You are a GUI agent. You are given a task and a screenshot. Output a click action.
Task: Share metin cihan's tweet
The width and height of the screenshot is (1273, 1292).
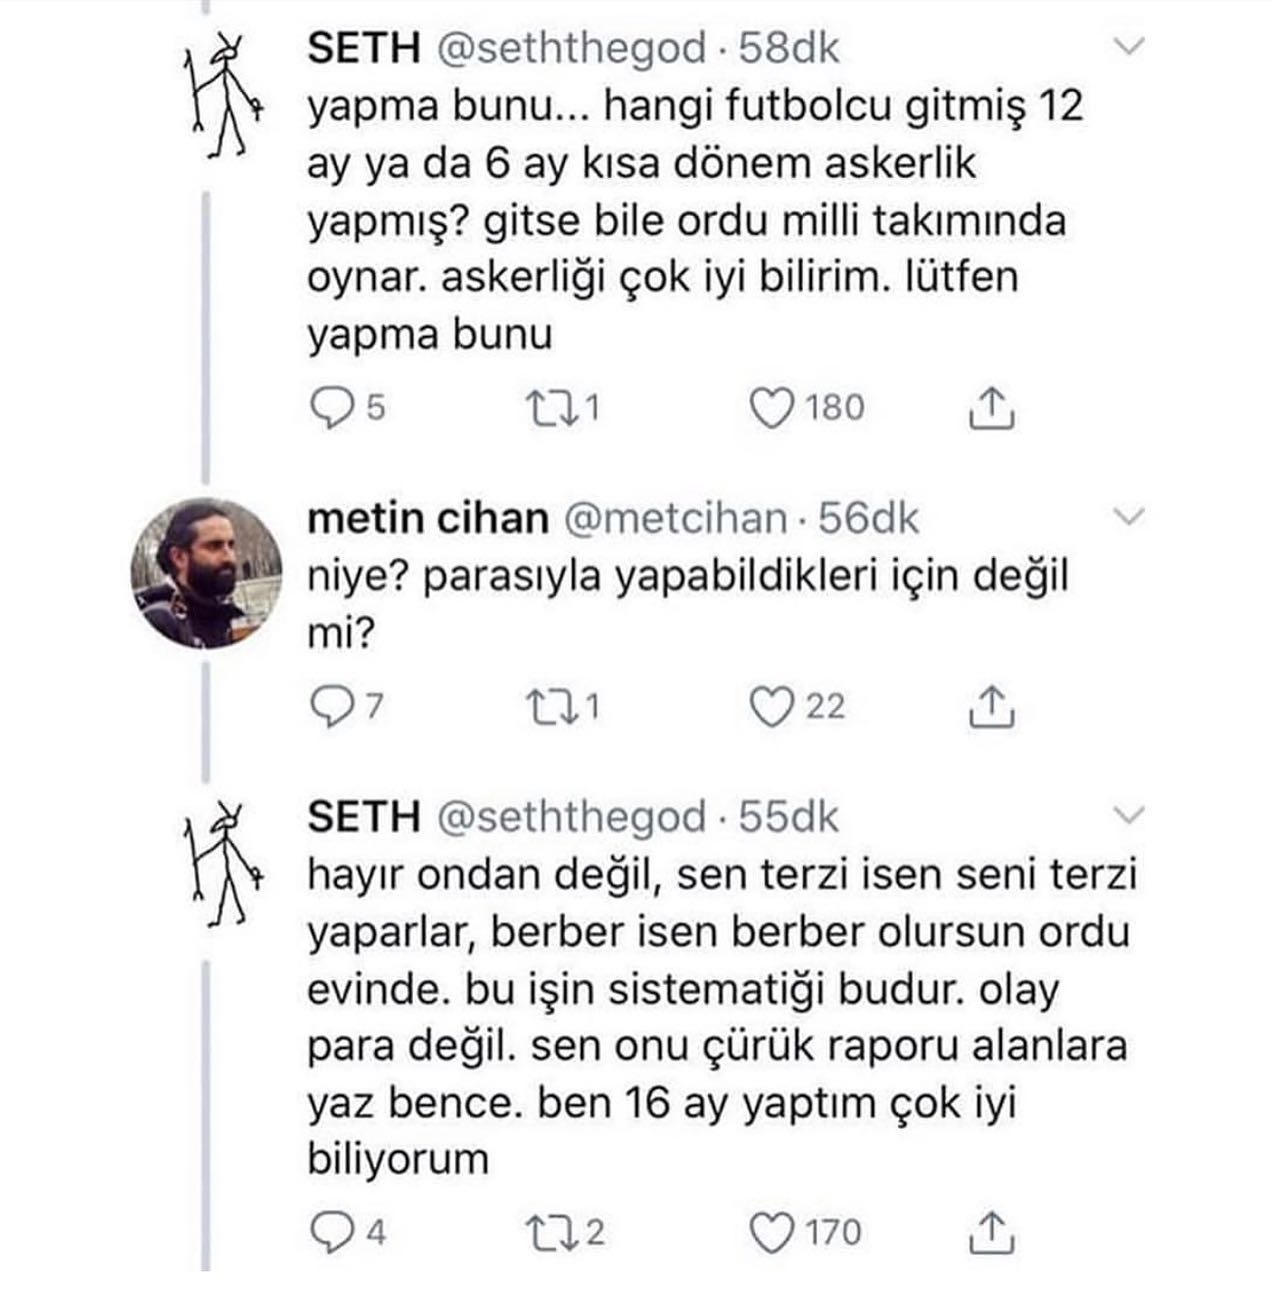click(992, 706)
